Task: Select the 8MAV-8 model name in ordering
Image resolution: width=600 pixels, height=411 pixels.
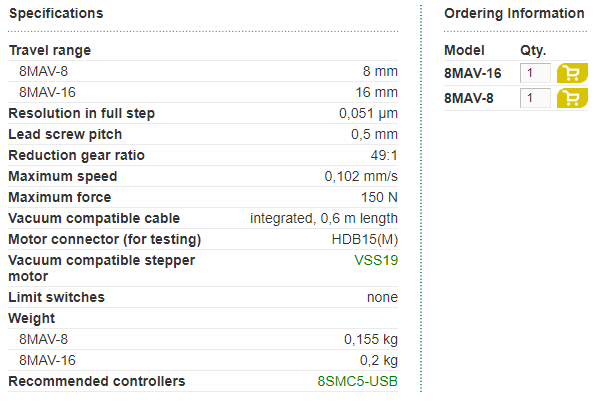Action: [469, 98]
